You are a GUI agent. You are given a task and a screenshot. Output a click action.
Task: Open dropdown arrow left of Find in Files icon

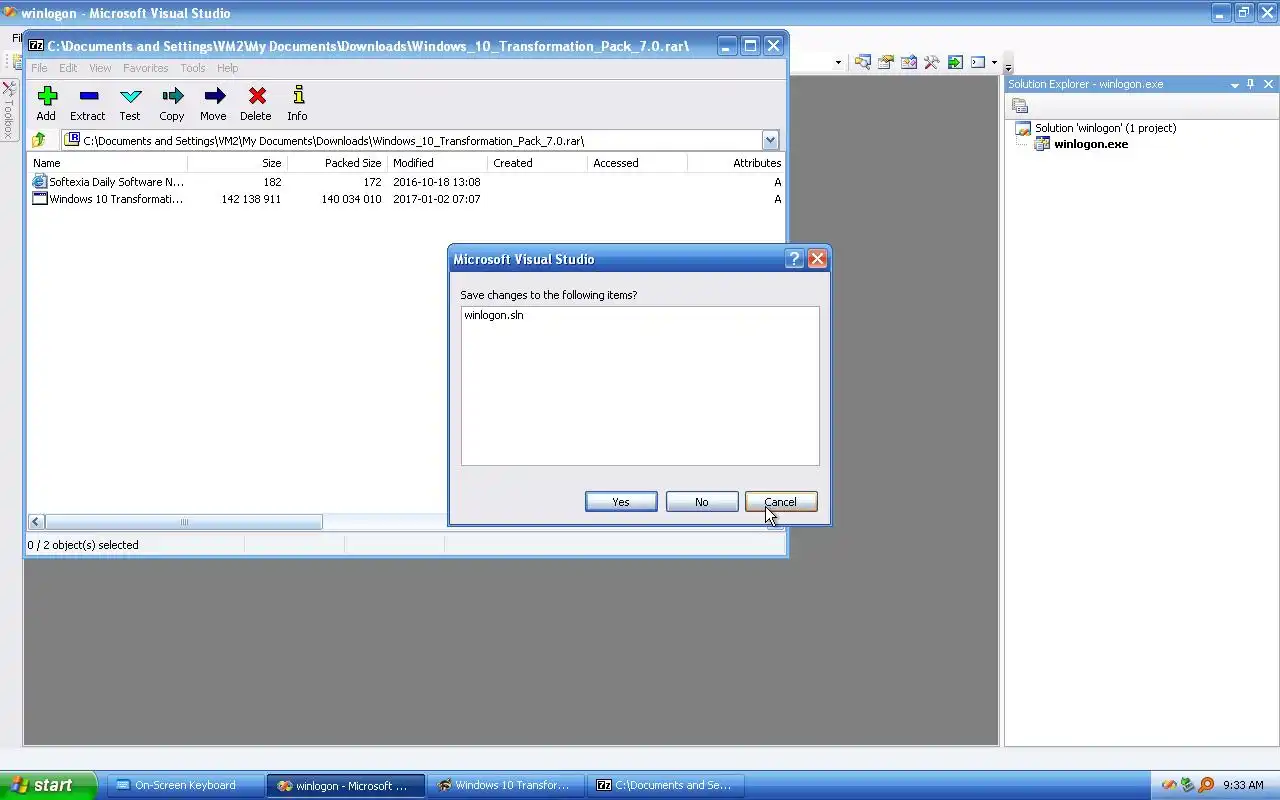(838, 62)
